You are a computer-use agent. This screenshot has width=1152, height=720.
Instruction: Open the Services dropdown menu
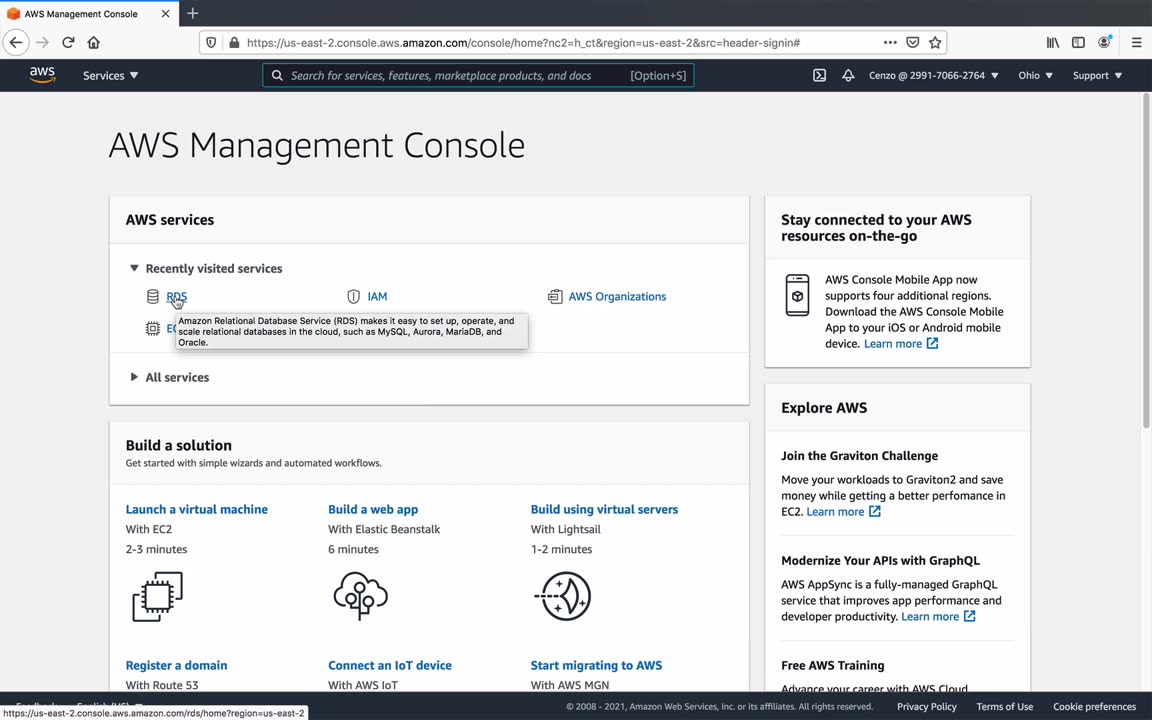click(110, 75)
